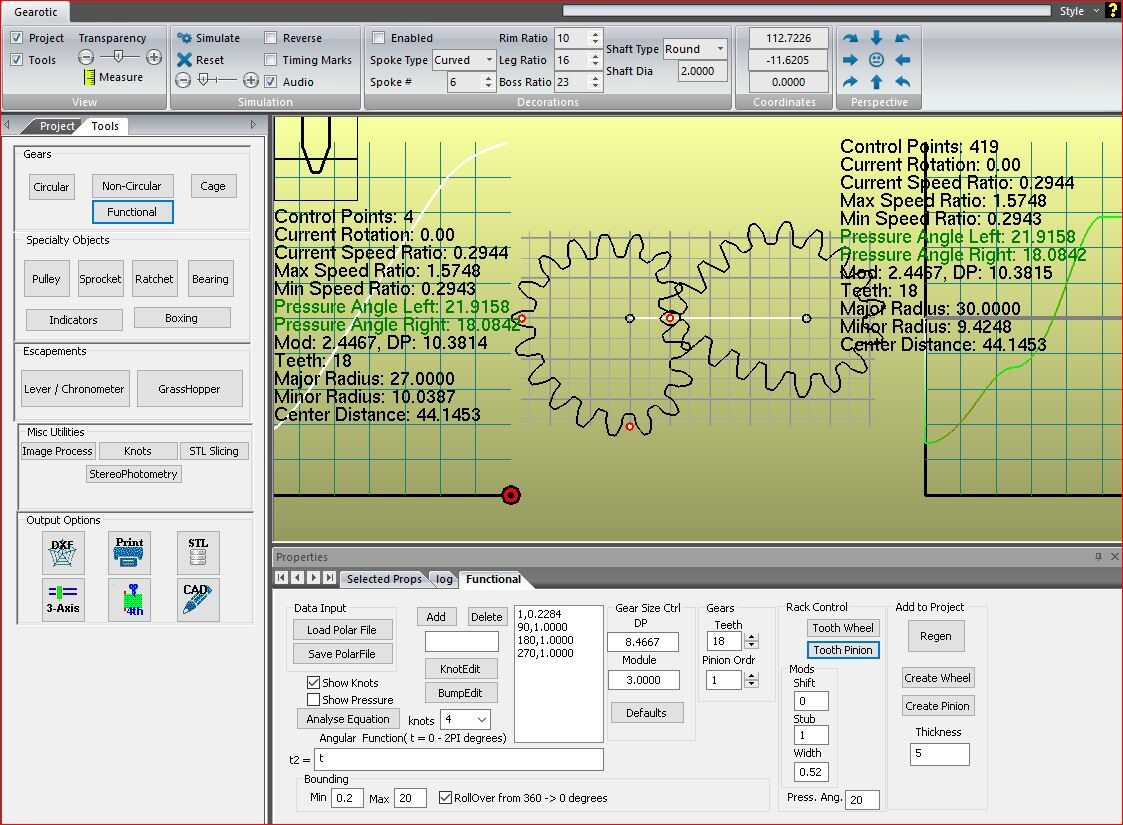Adjust the Transparency slider handle
Screen dimensions: 1123x825
[x=119, y=57]
